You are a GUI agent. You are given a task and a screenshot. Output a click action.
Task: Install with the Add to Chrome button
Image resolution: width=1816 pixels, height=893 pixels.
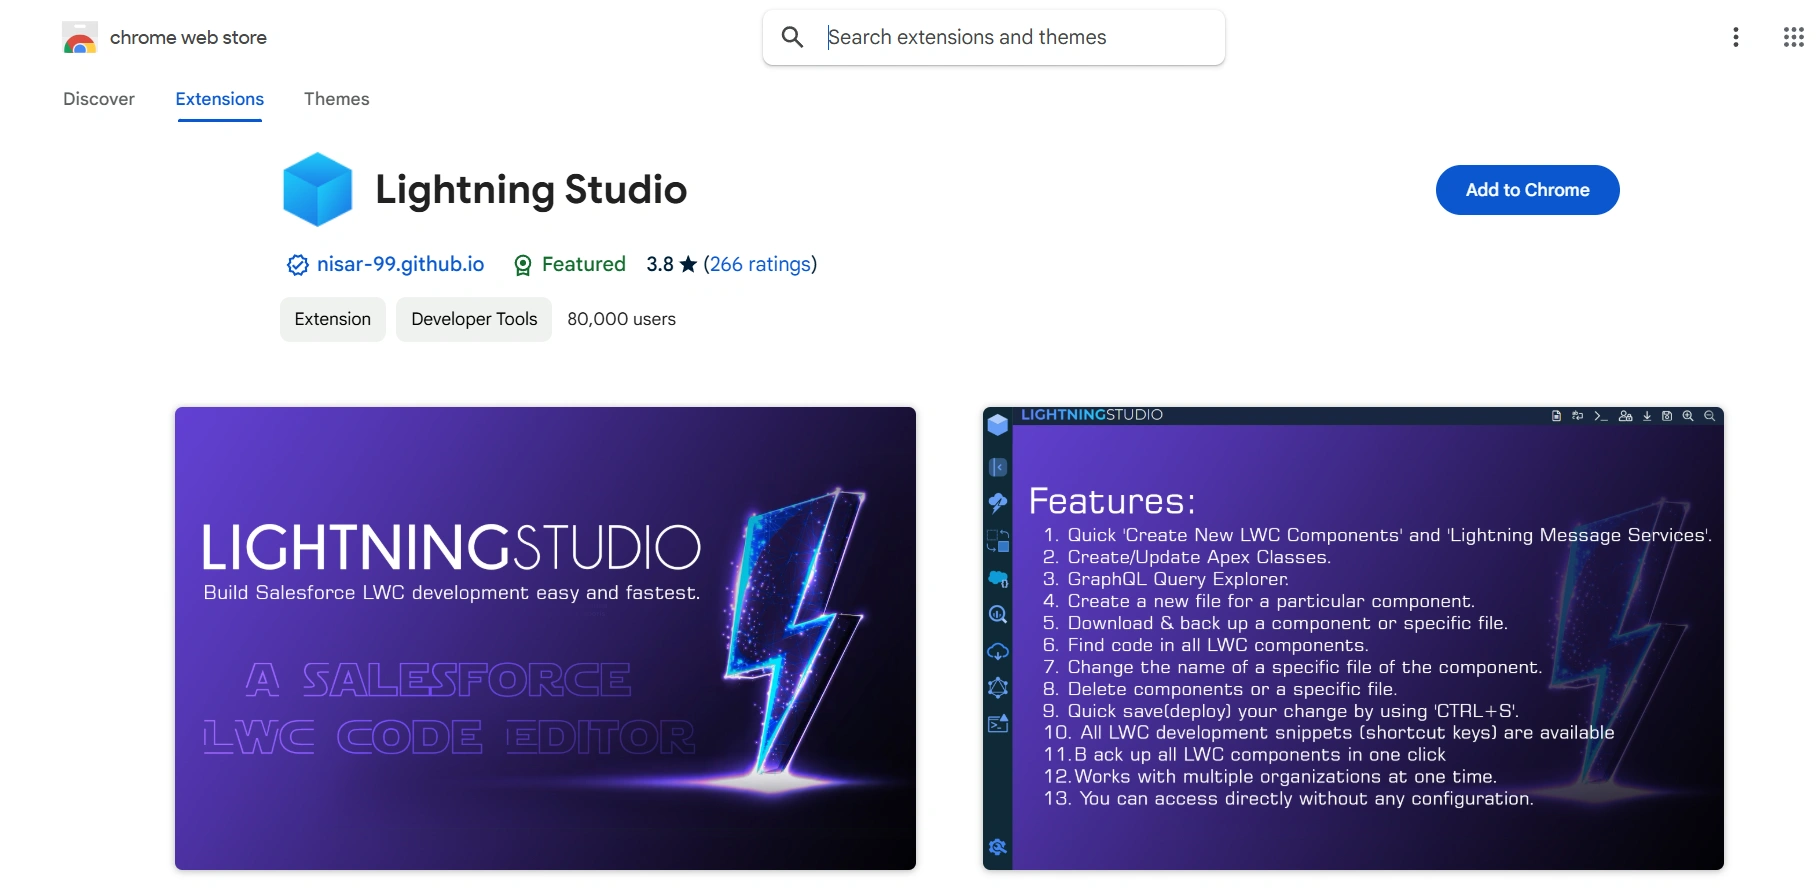click(x=1527, y=190)
